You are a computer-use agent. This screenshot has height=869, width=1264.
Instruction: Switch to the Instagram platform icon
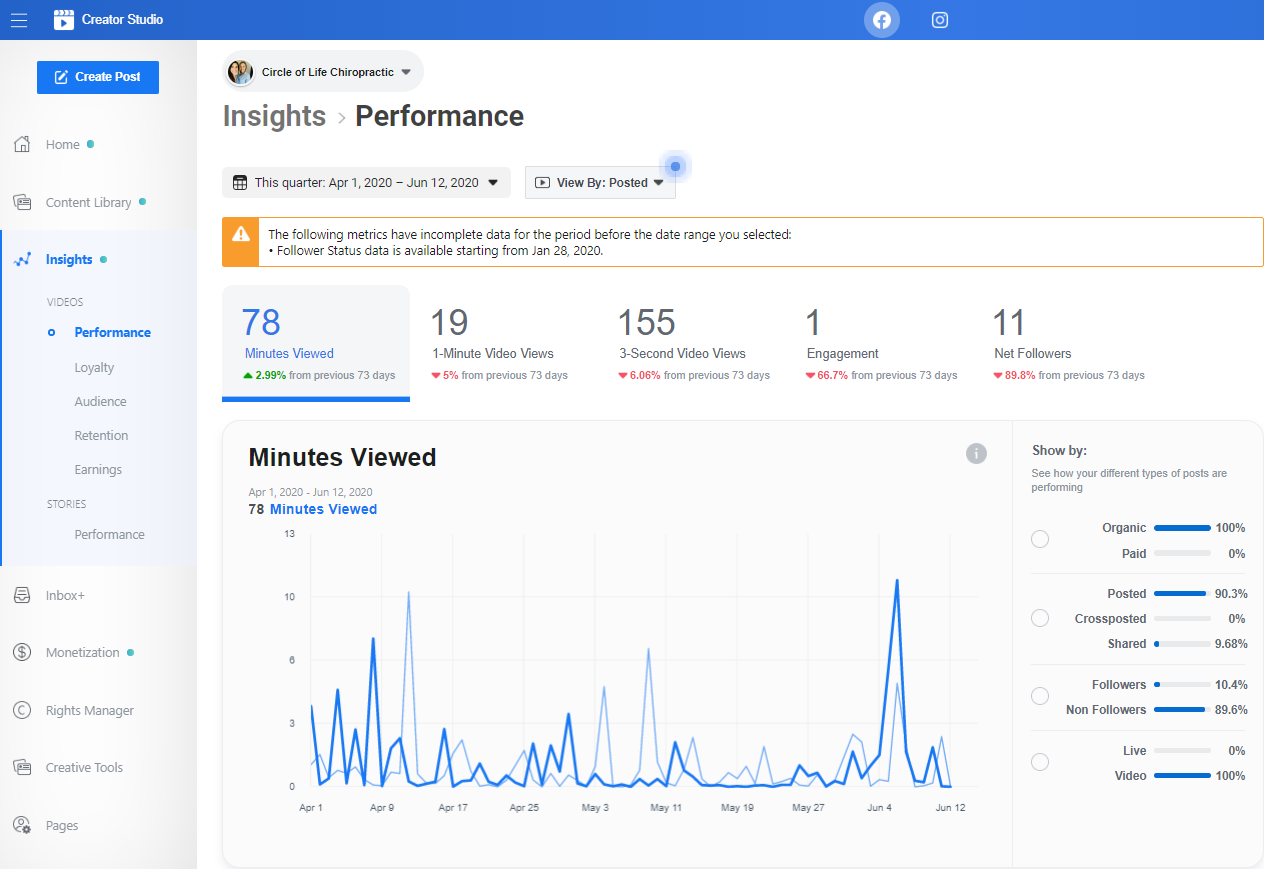pyautogui.click(x=940, y=20)
